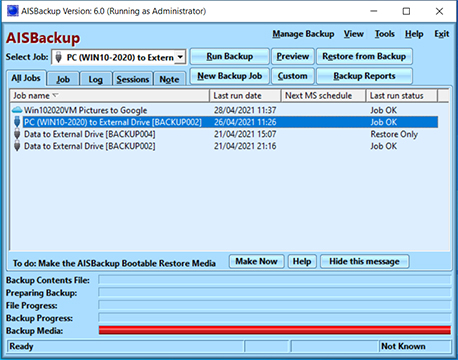Viewport: 458px width, 360px height.
Task: Close the AISBackup window
Action: tap(439, 11)
